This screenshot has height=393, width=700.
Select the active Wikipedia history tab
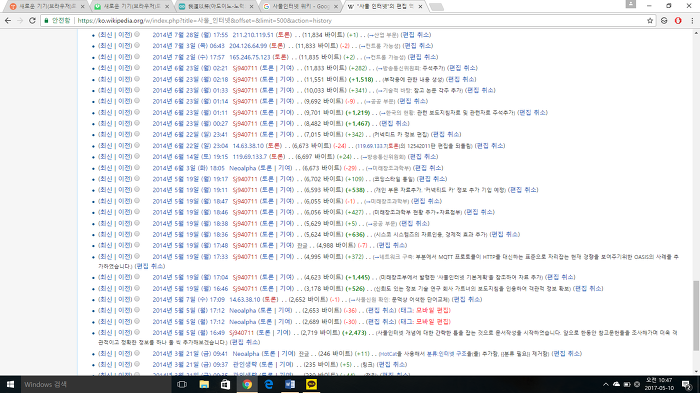[x=385, y=7]
